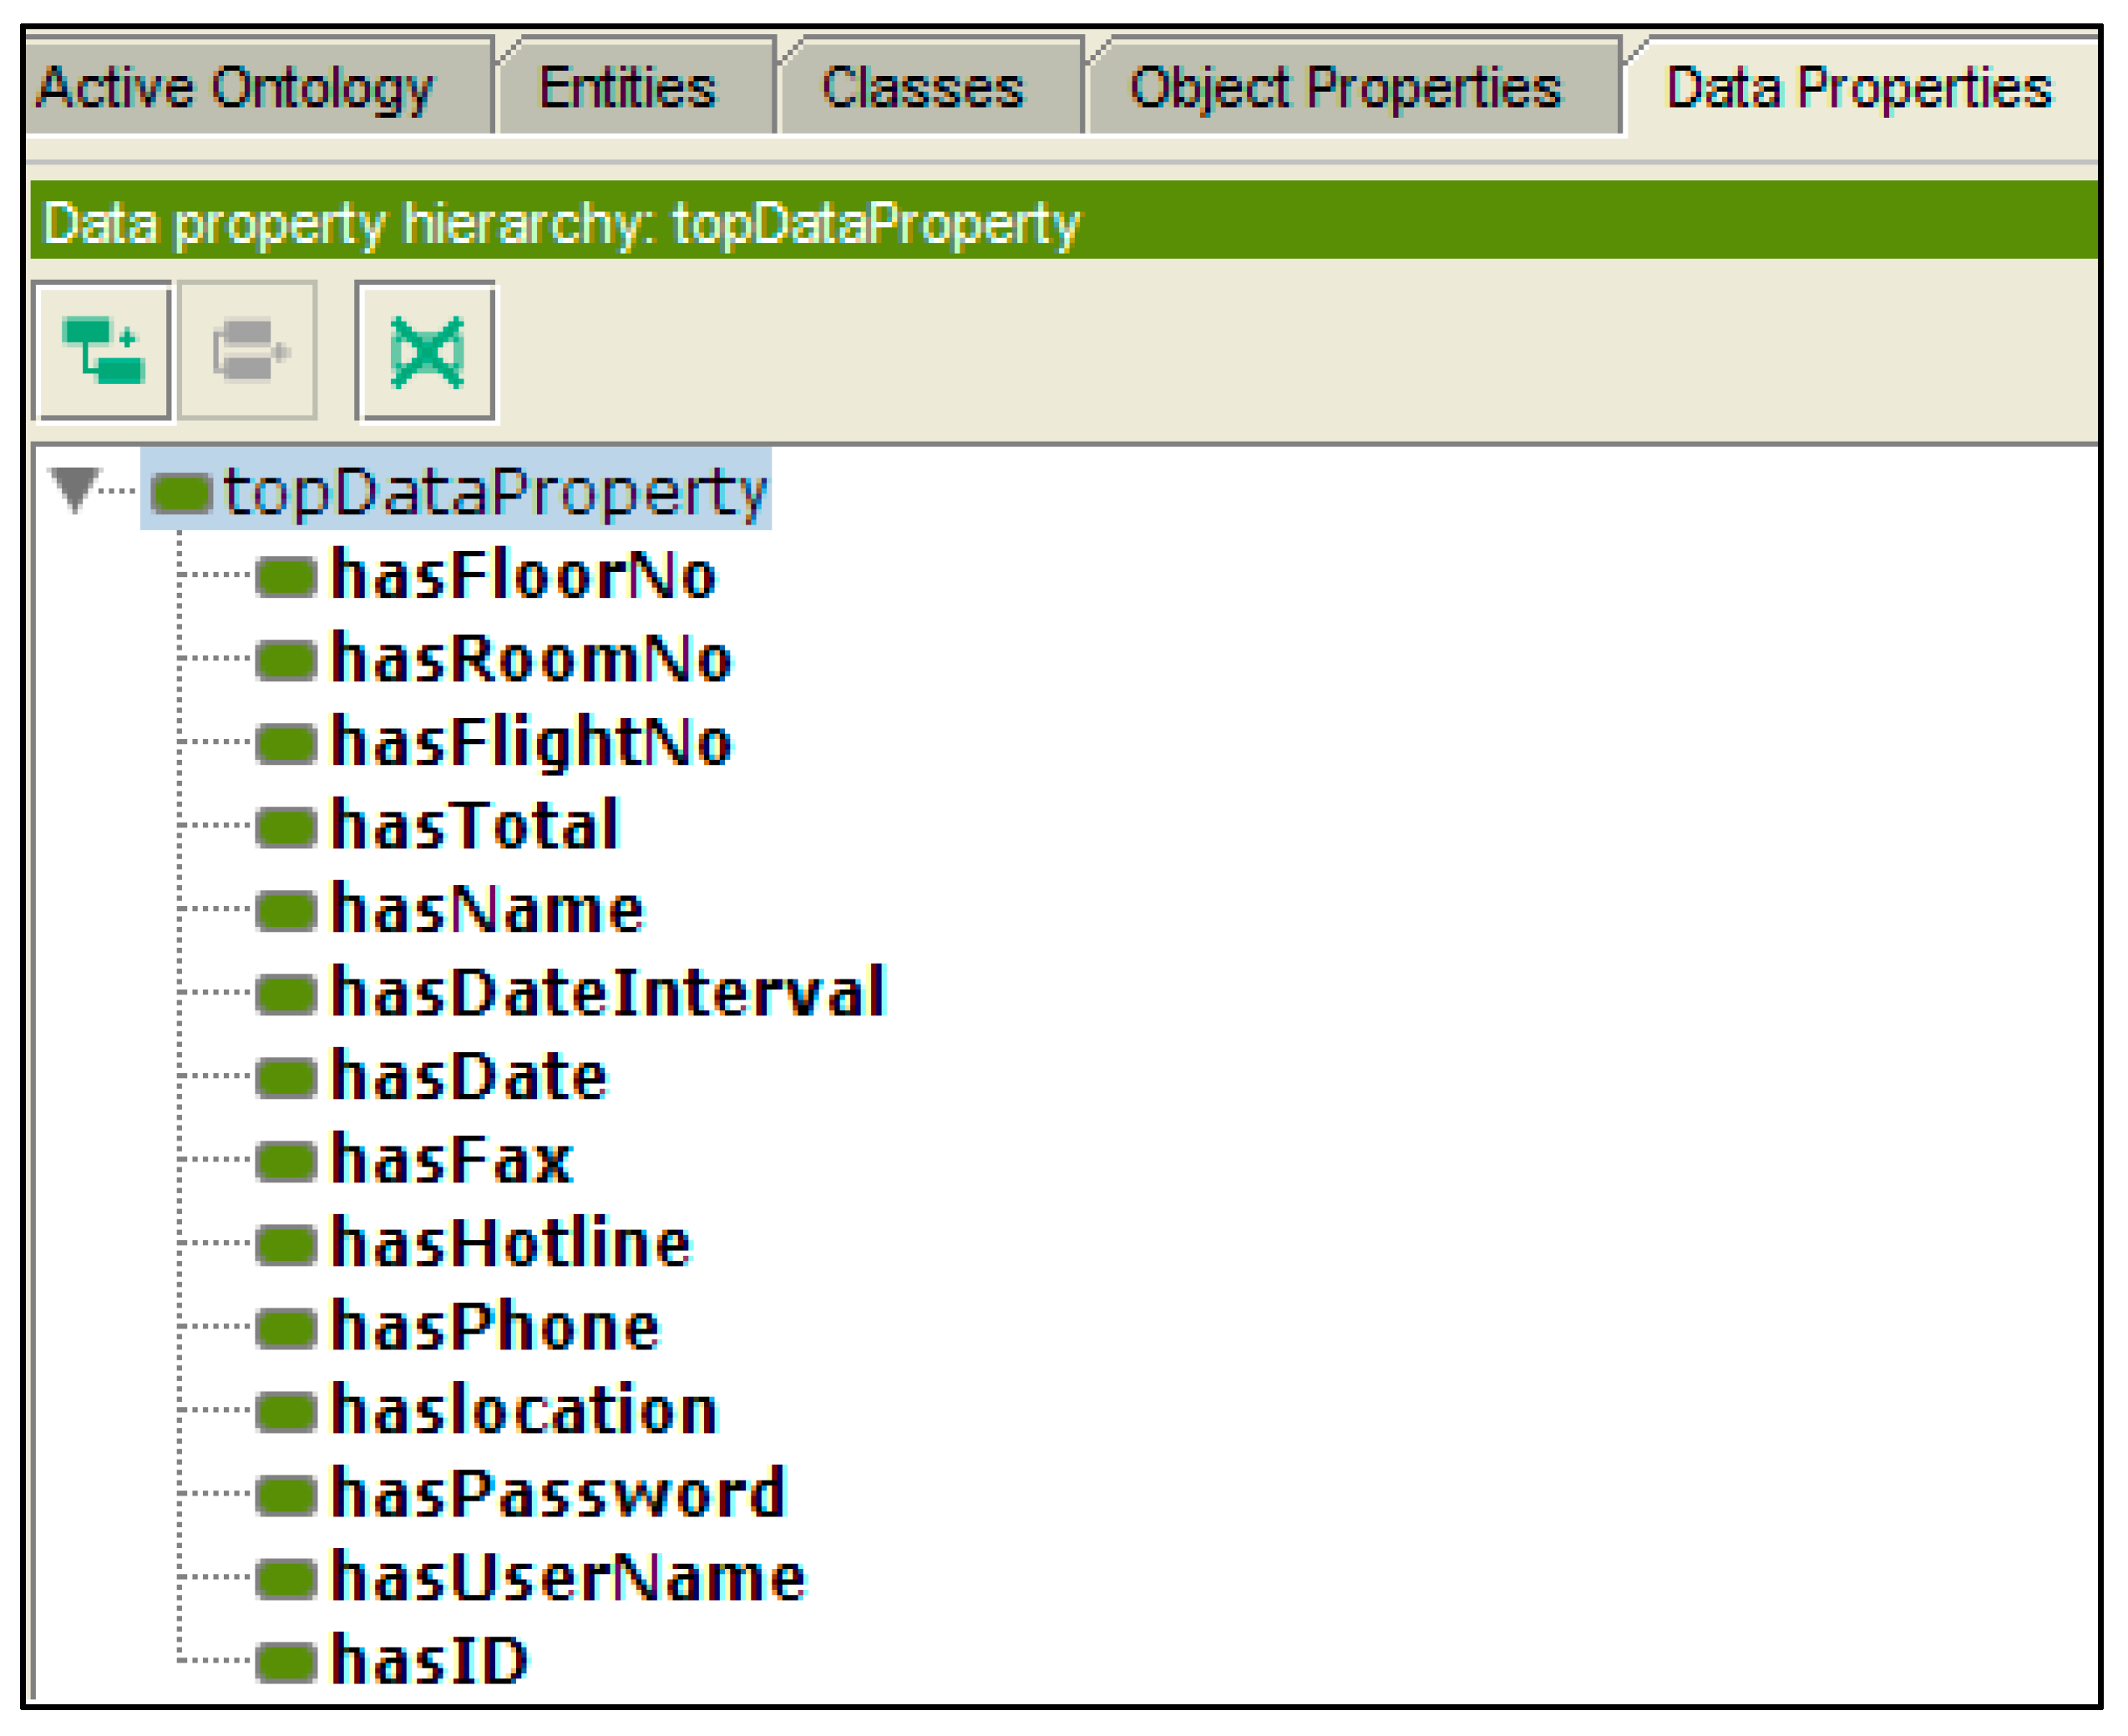Image resolution: width=2128 pixels, height=1736 pixels.
Task: Go to the Classes tab
Action: tap(923, 88)
